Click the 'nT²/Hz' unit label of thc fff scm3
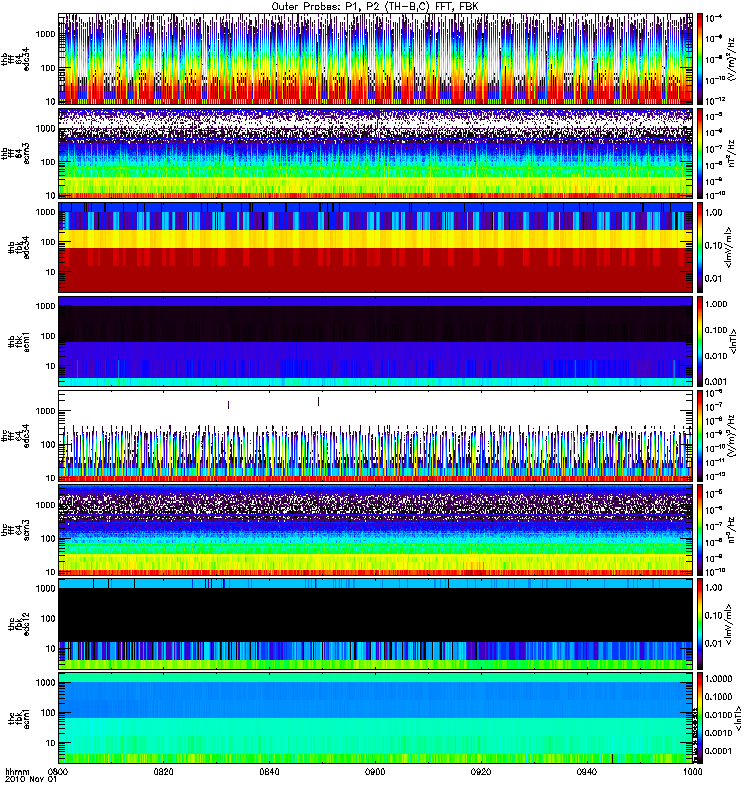The image size is (750, 800). tap(732, 530)
